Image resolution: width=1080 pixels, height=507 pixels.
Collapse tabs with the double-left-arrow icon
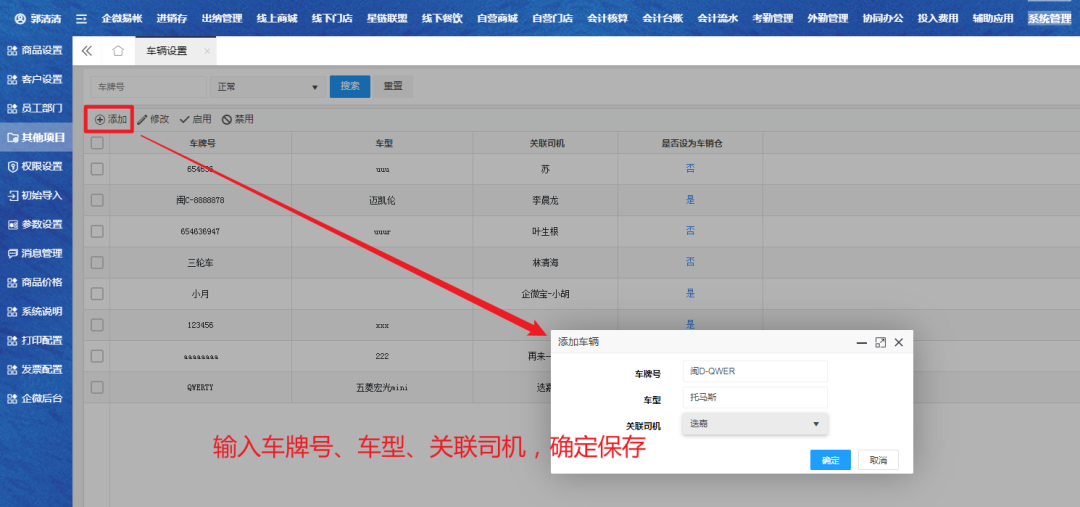click(x=87, y=50)
